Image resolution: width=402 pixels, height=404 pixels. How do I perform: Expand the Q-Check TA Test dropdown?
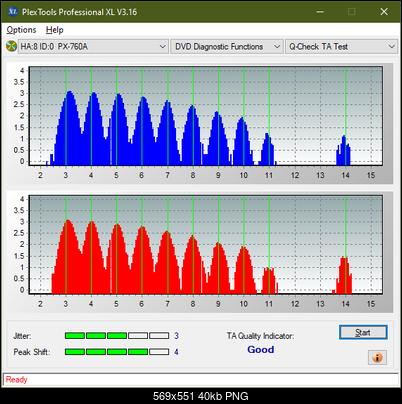(341, 46)
